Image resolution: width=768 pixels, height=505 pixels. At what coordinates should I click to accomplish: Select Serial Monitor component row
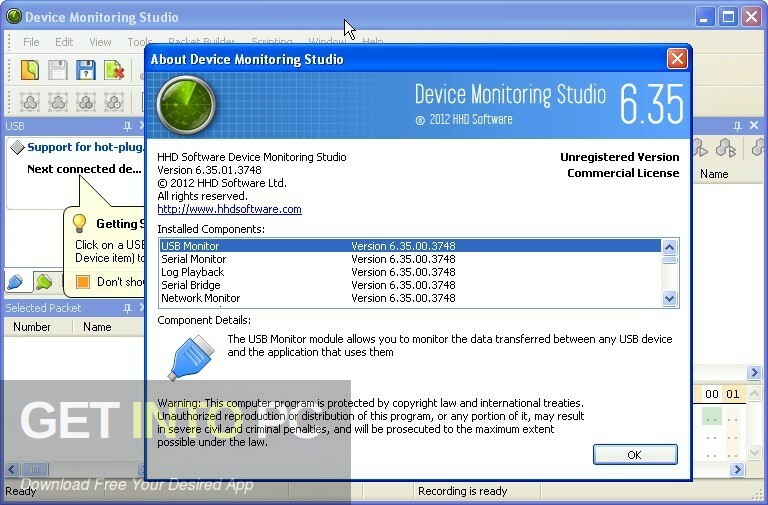(410, 259)
